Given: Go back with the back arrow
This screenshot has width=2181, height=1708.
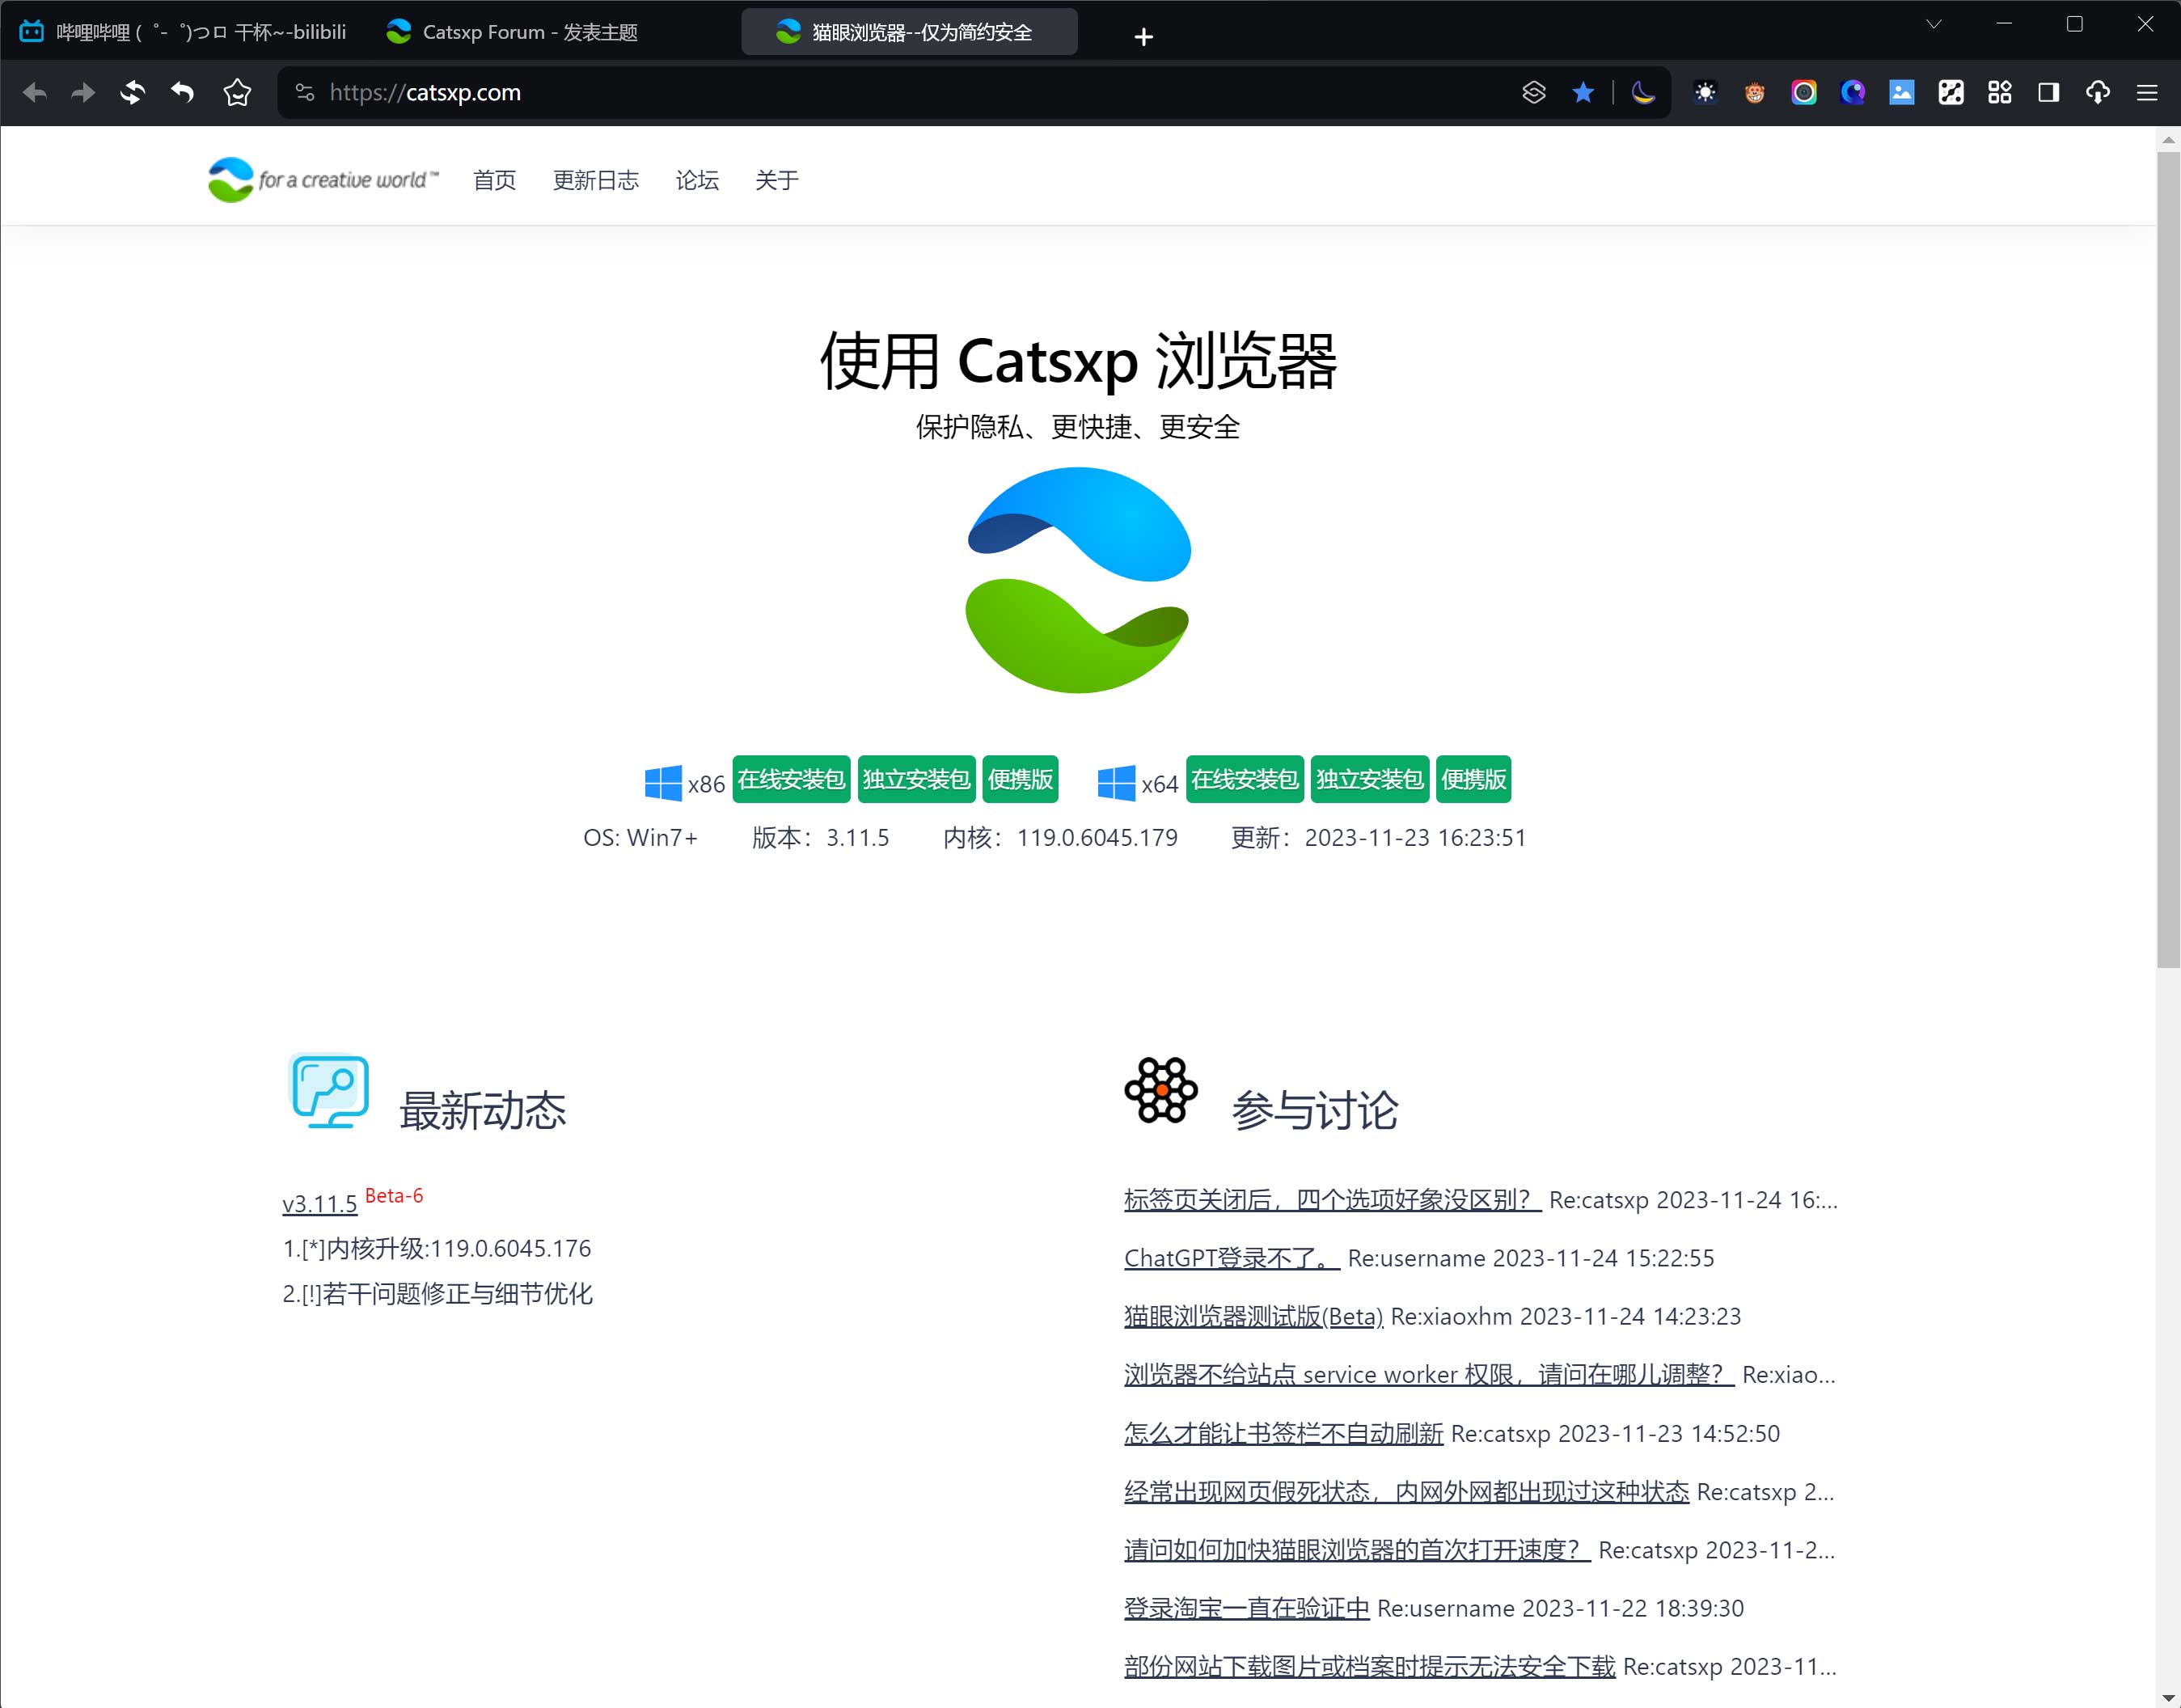Looking at the screenshot, I should 35,93.
